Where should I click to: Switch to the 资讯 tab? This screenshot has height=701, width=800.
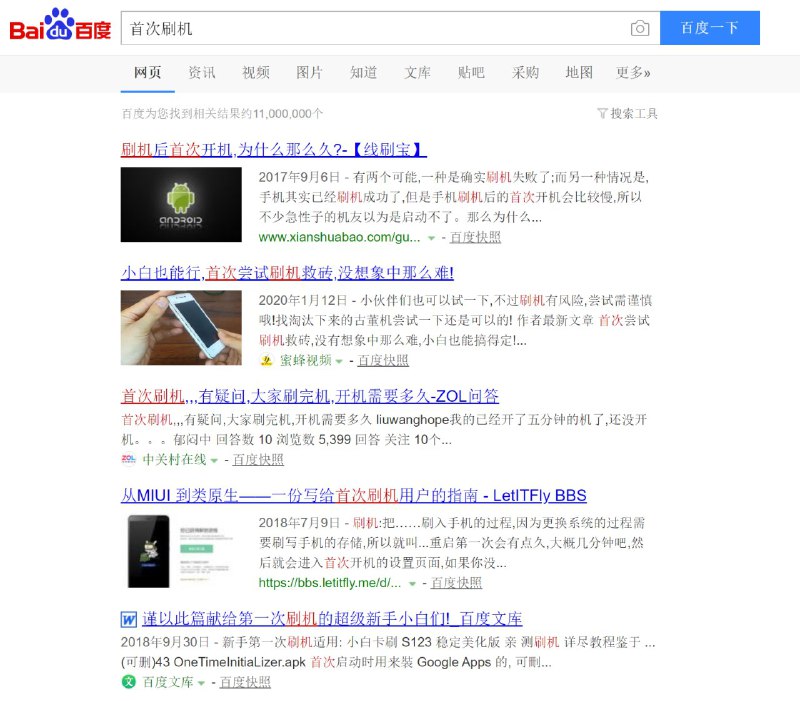(x=202, y=72)
